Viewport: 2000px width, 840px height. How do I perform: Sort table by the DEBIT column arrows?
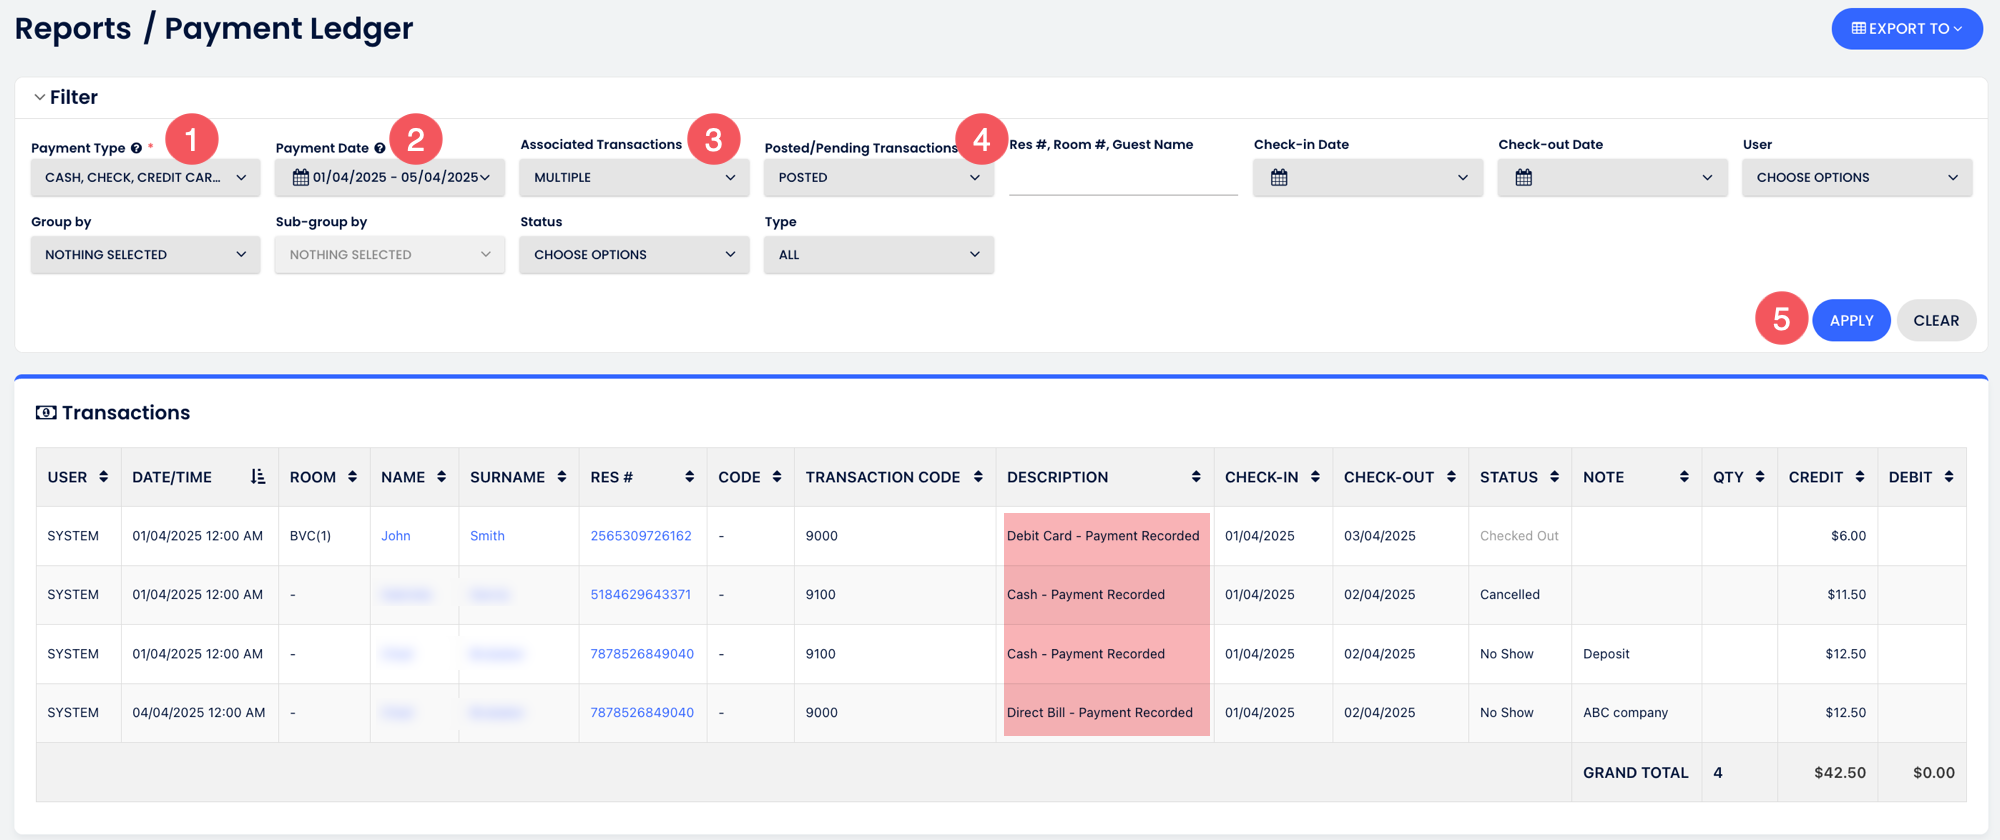pyautogui.click(x=1948, y=477)
